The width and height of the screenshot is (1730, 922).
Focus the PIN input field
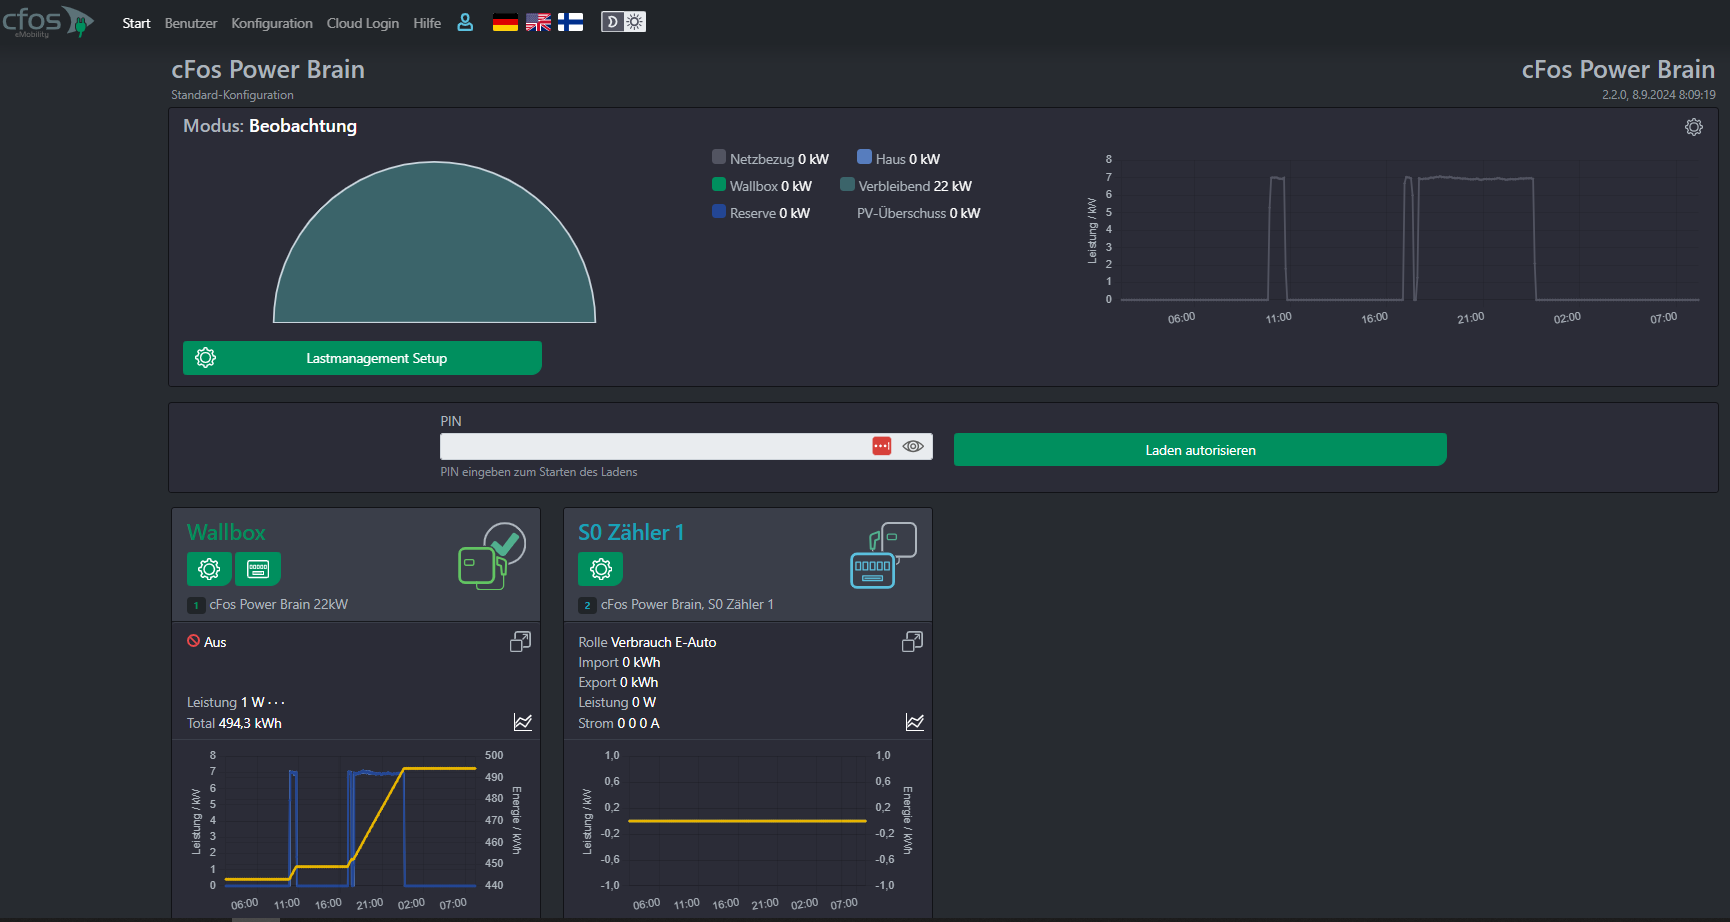(x=686, y=446)
